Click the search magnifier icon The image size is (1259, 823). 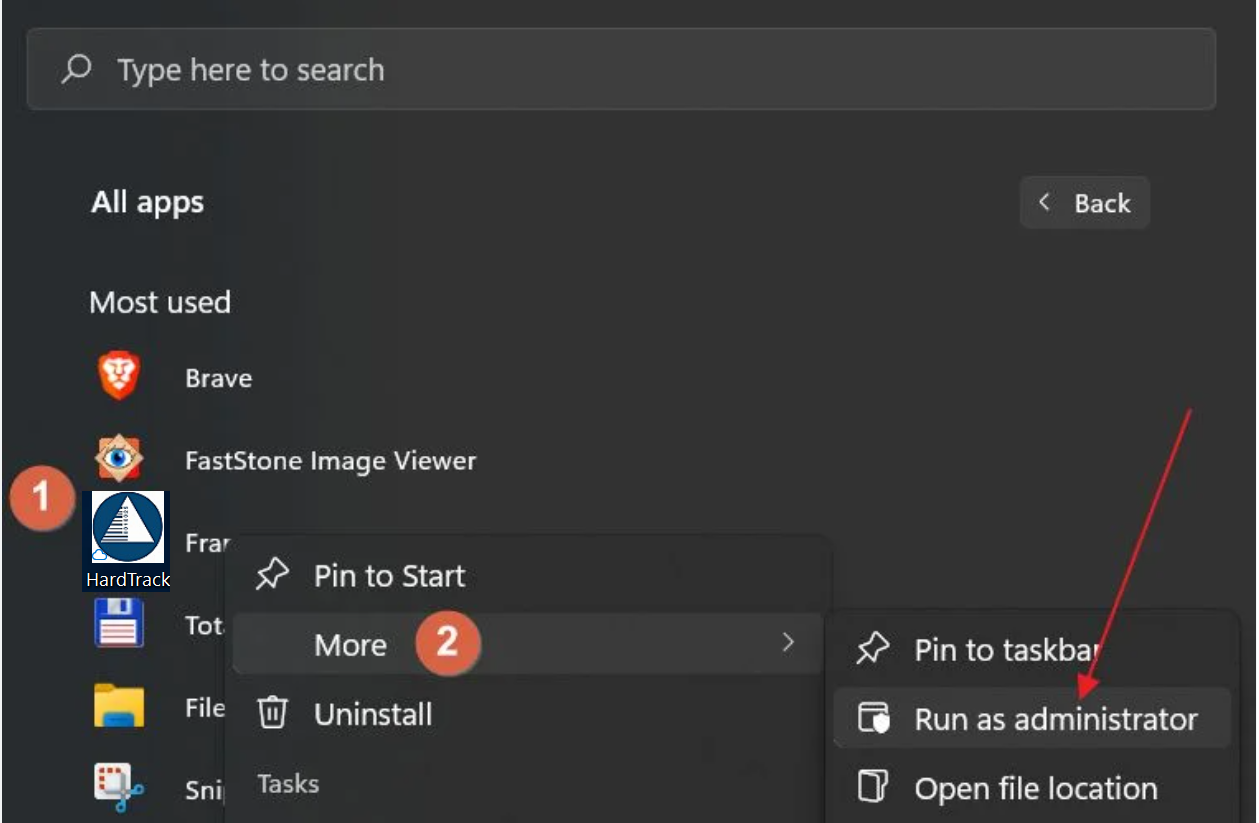[x=77, y=69]
